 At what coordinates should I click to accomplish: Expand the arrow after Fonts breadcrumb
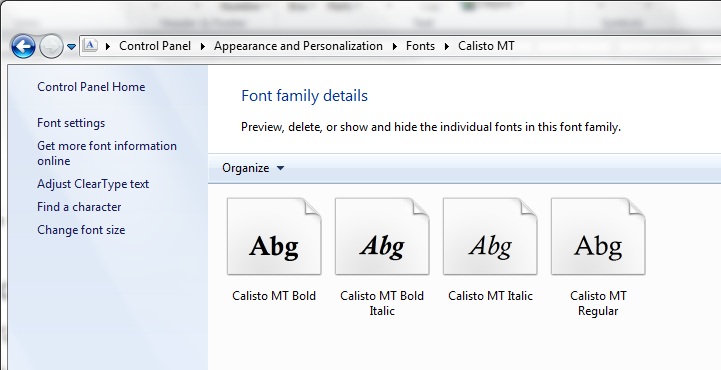click(446, 46)
